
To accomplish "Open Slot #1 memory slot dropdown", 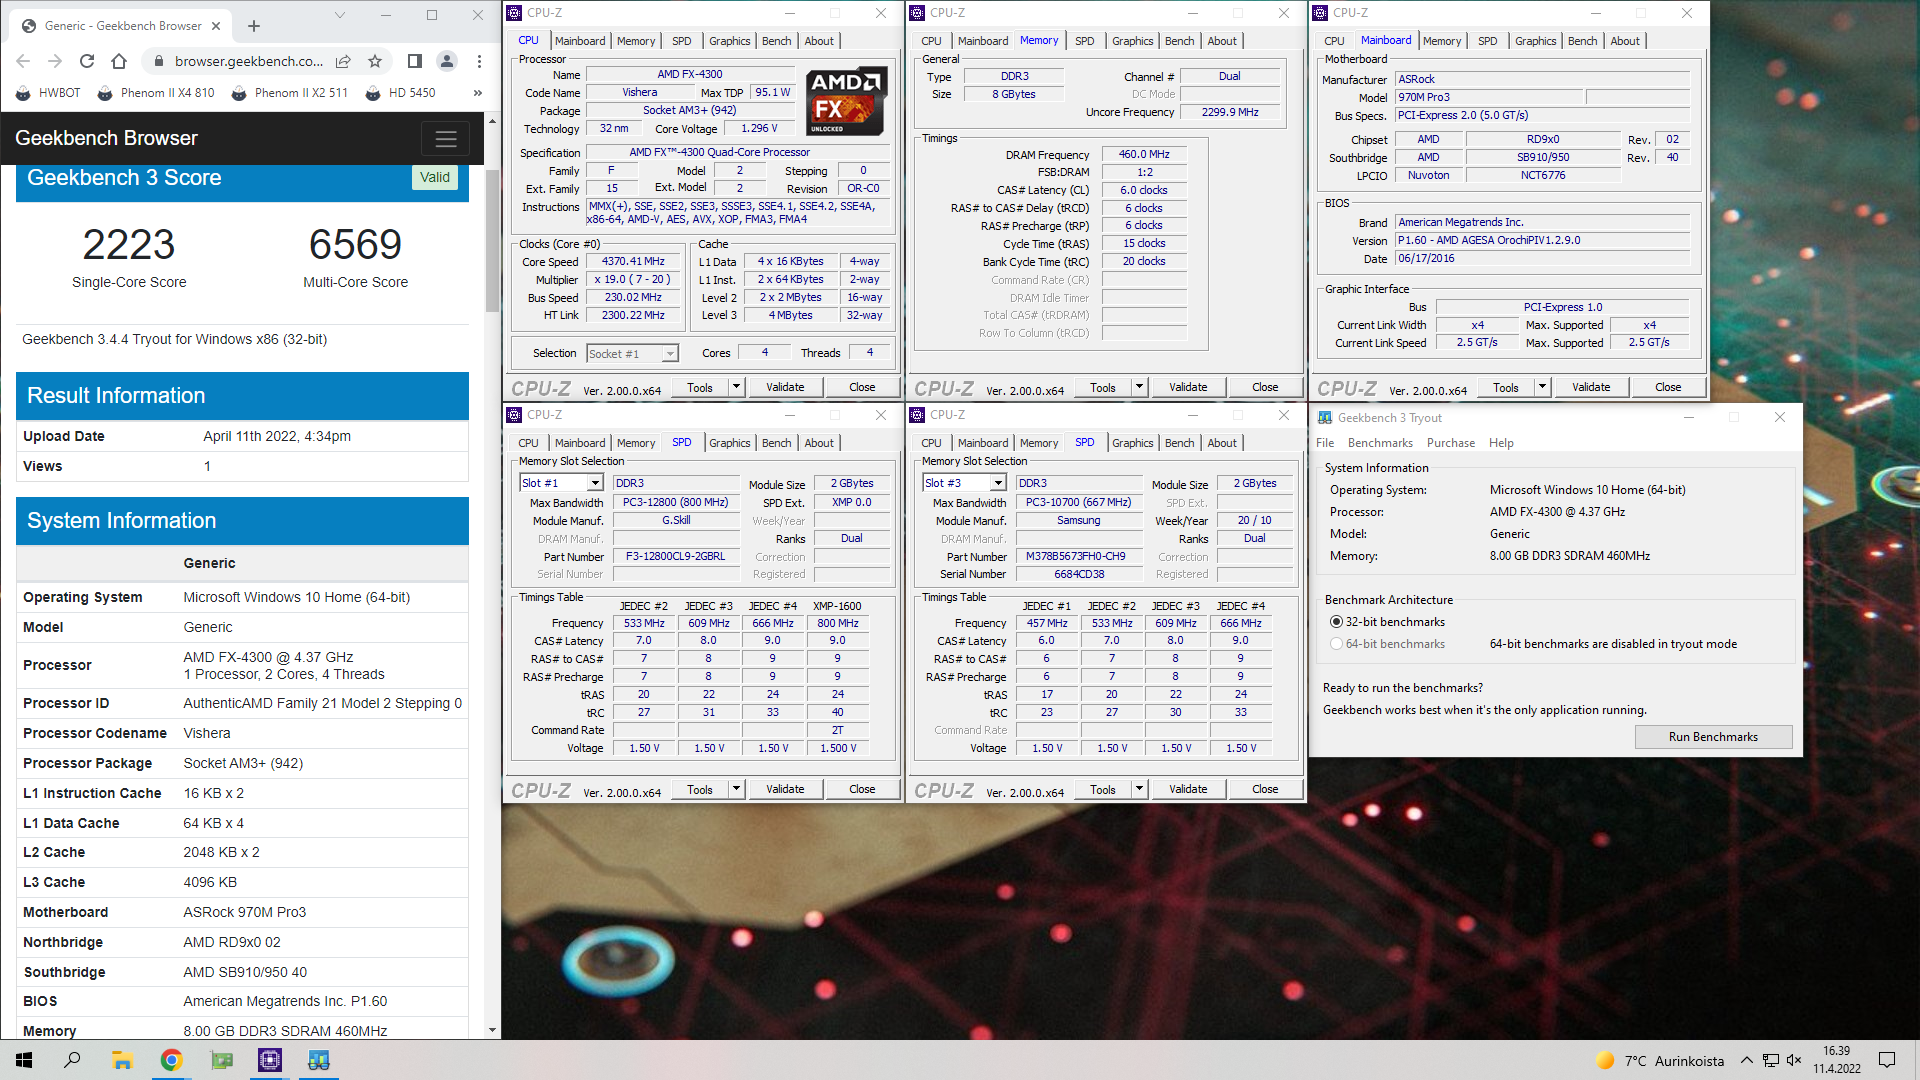I will tap(561, 483).
